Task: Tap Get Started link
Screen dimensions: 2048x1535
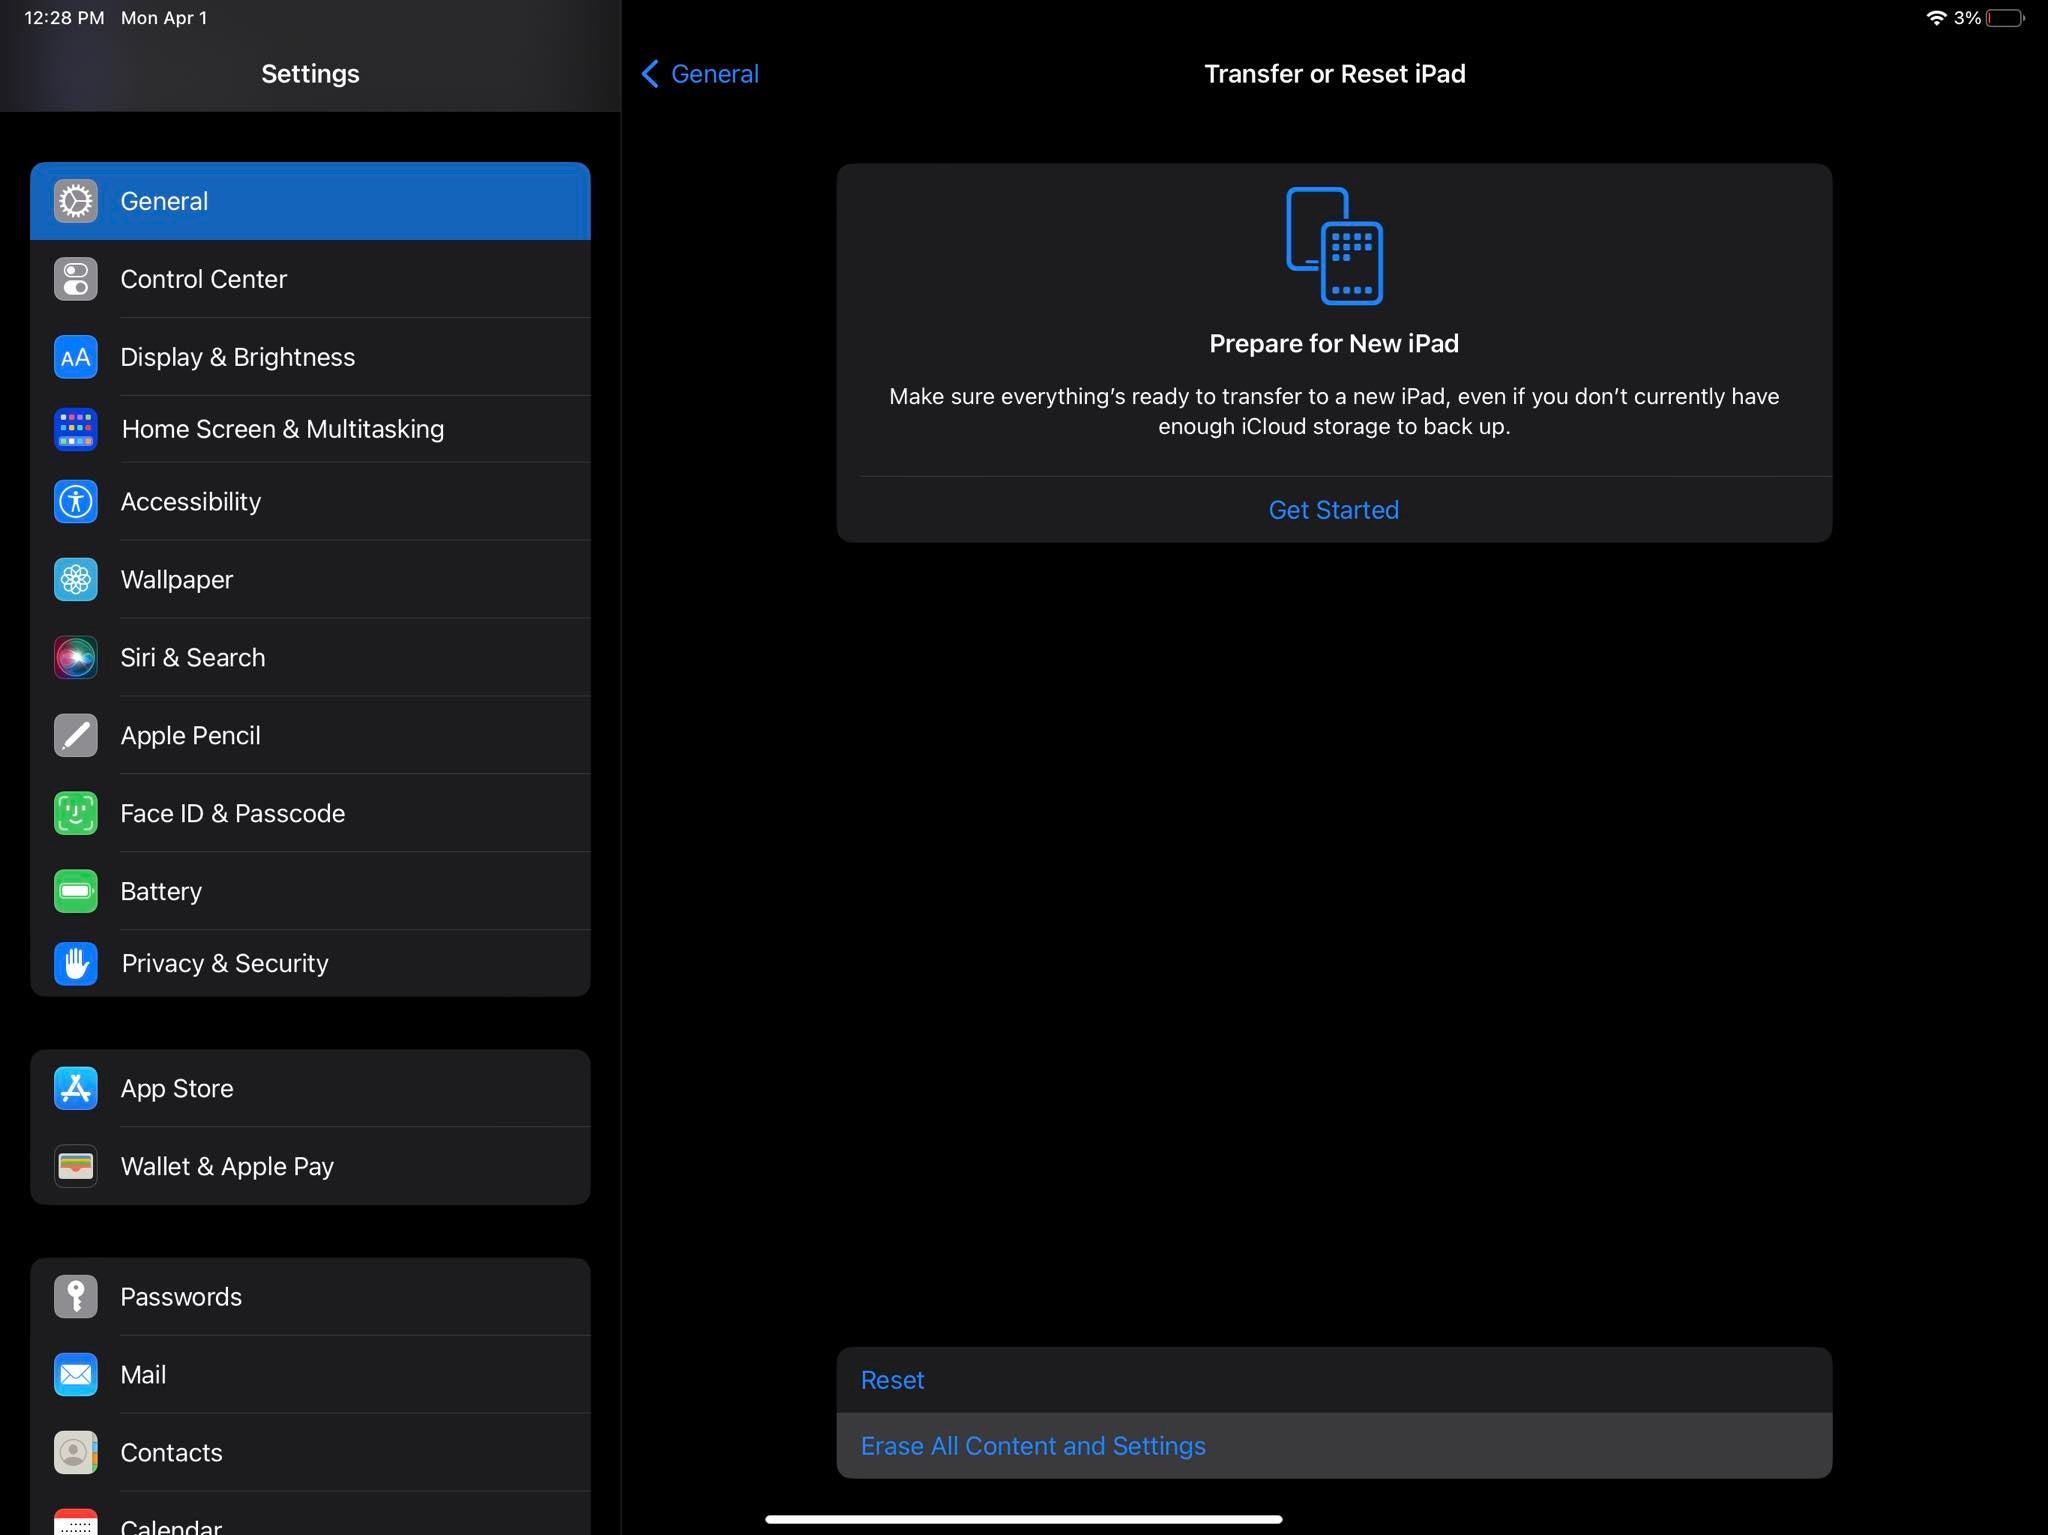Action: click(x=1333, y=510)
